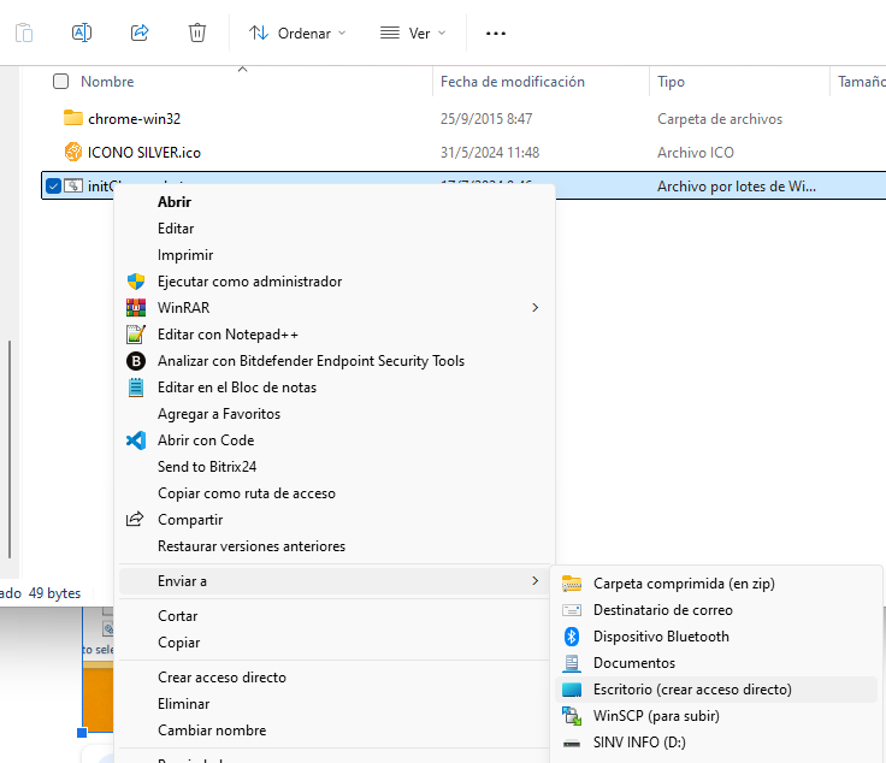Screen dimensions: 886x763
Task: Select Restaurar versiones anteriores
Action: pyautogui.click(x=251, y=546)
